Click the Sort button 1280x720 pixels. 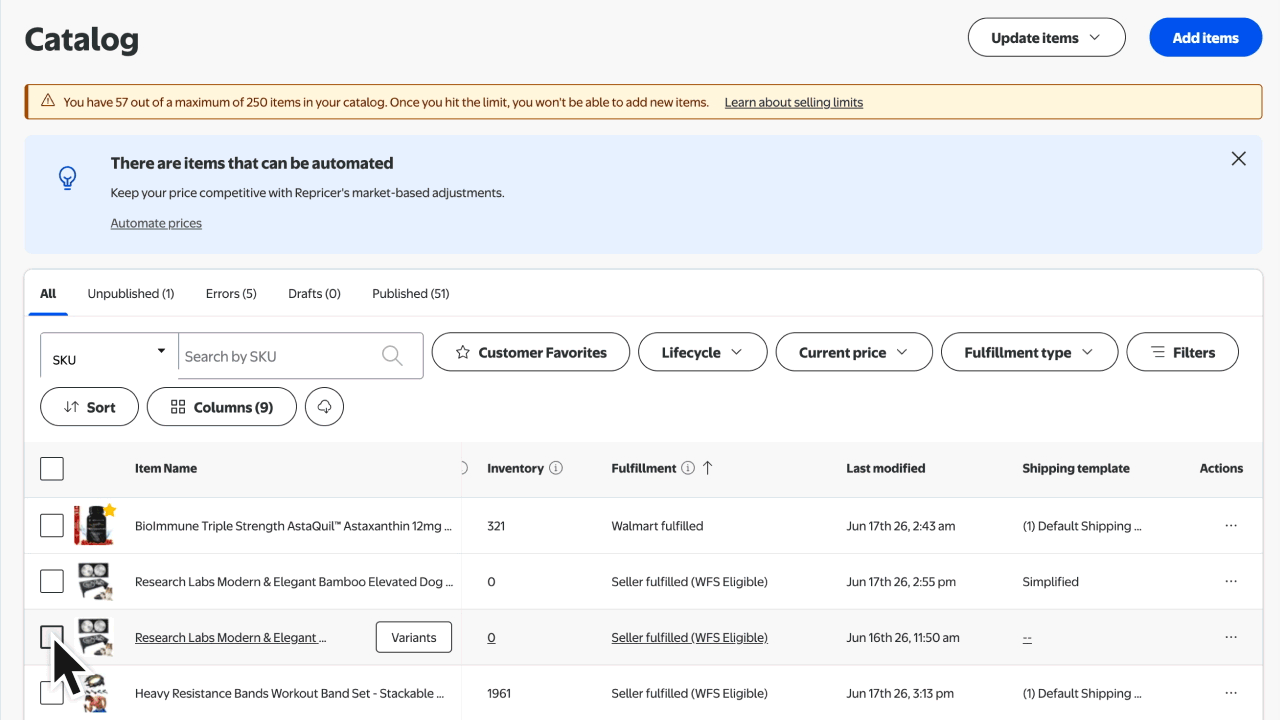tap(89, 407)
